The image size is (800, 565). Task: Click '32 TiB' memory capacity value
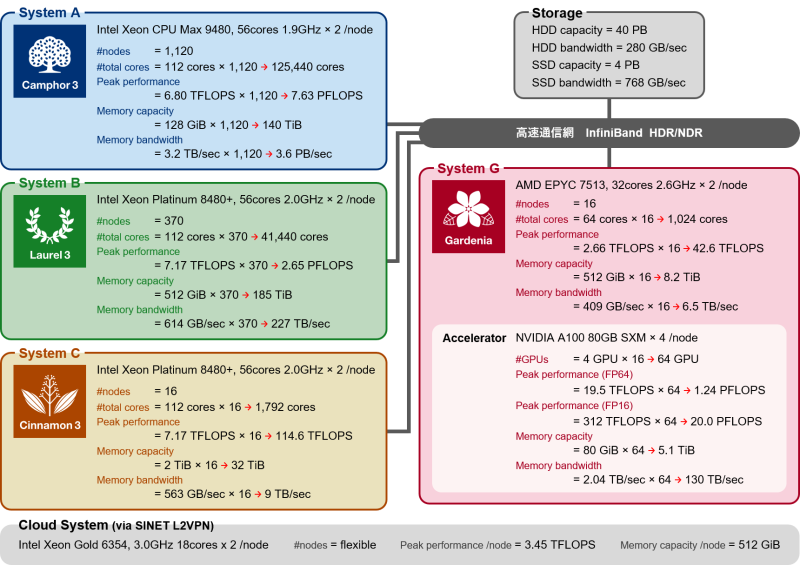tap(247, 465)
